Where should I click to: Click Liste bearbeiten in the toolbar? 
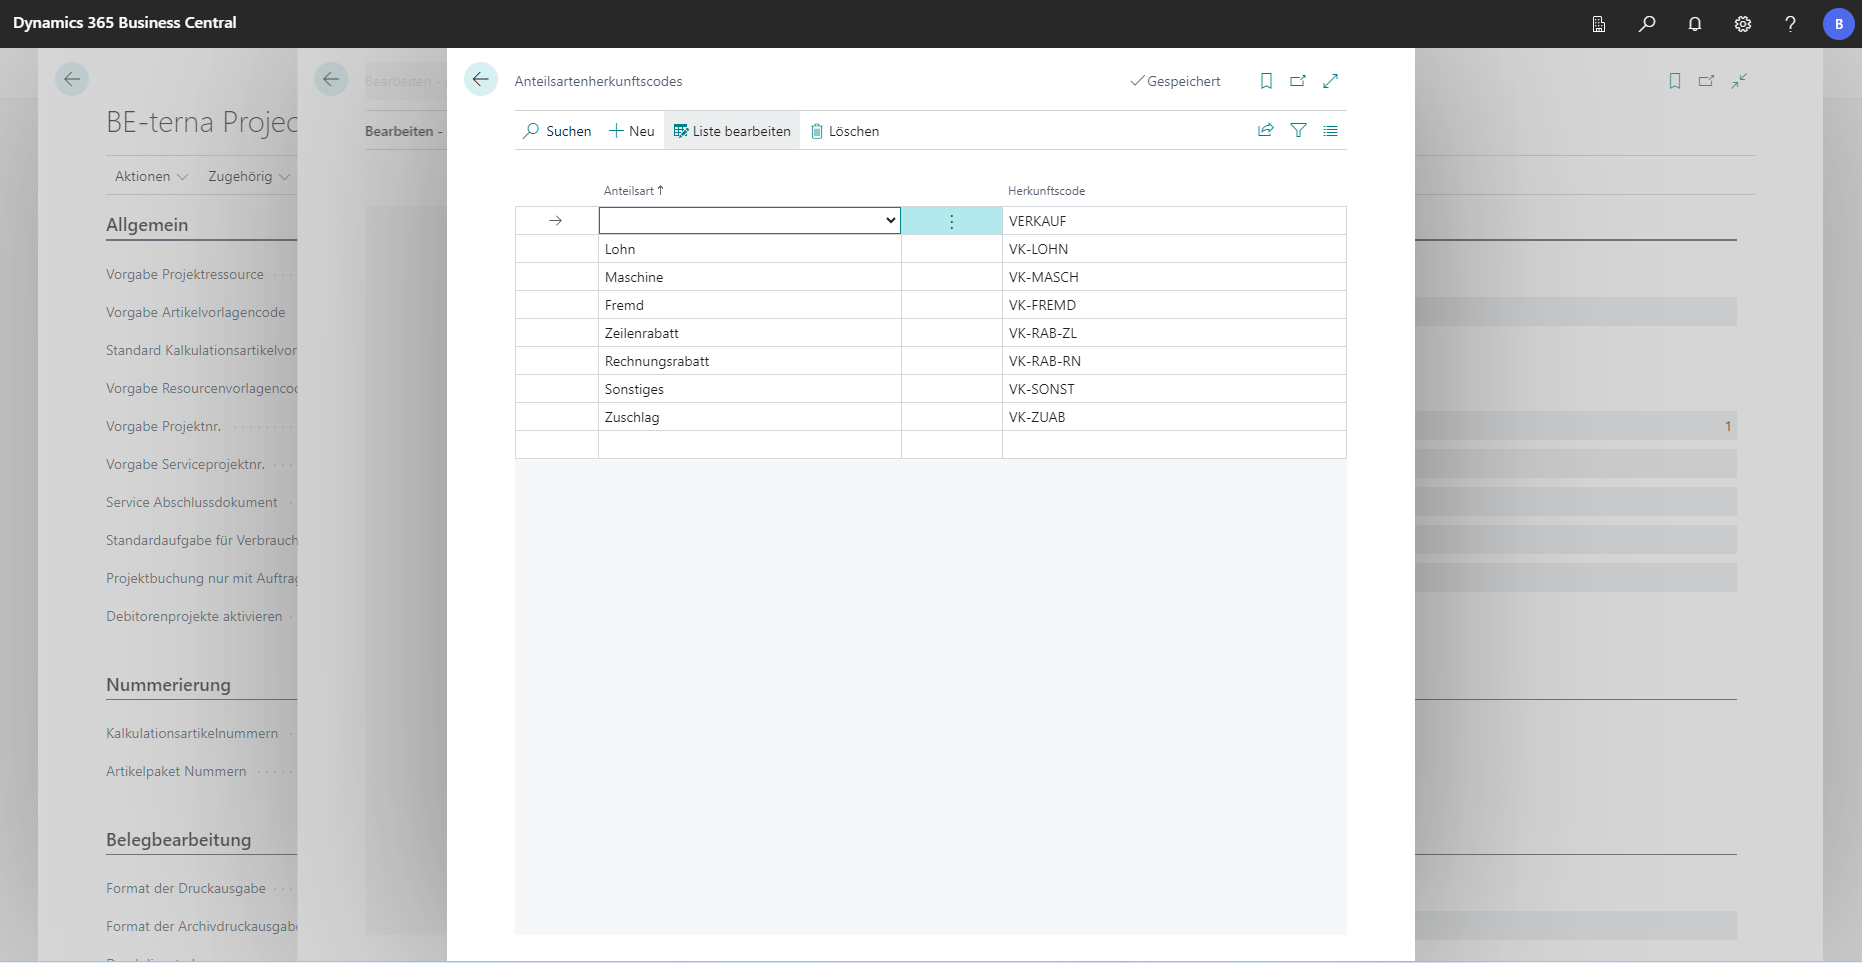tap(732, 131)
